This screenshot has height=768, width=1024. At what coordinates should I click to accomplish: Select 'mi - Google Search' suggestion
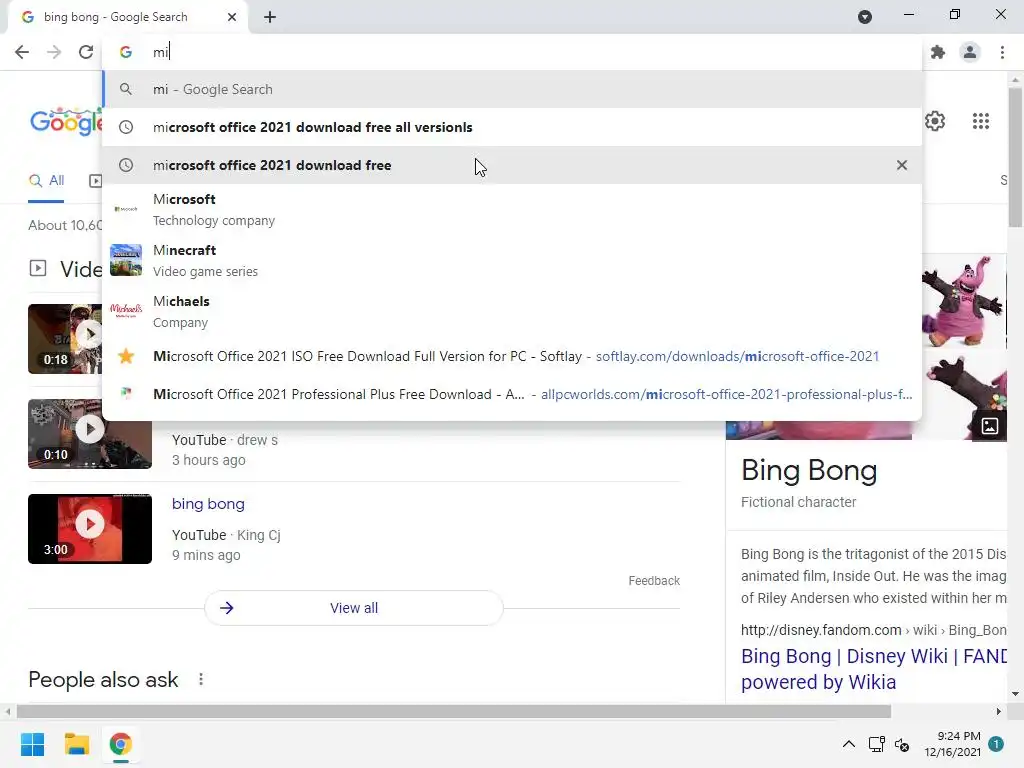(x=512, y=89)
